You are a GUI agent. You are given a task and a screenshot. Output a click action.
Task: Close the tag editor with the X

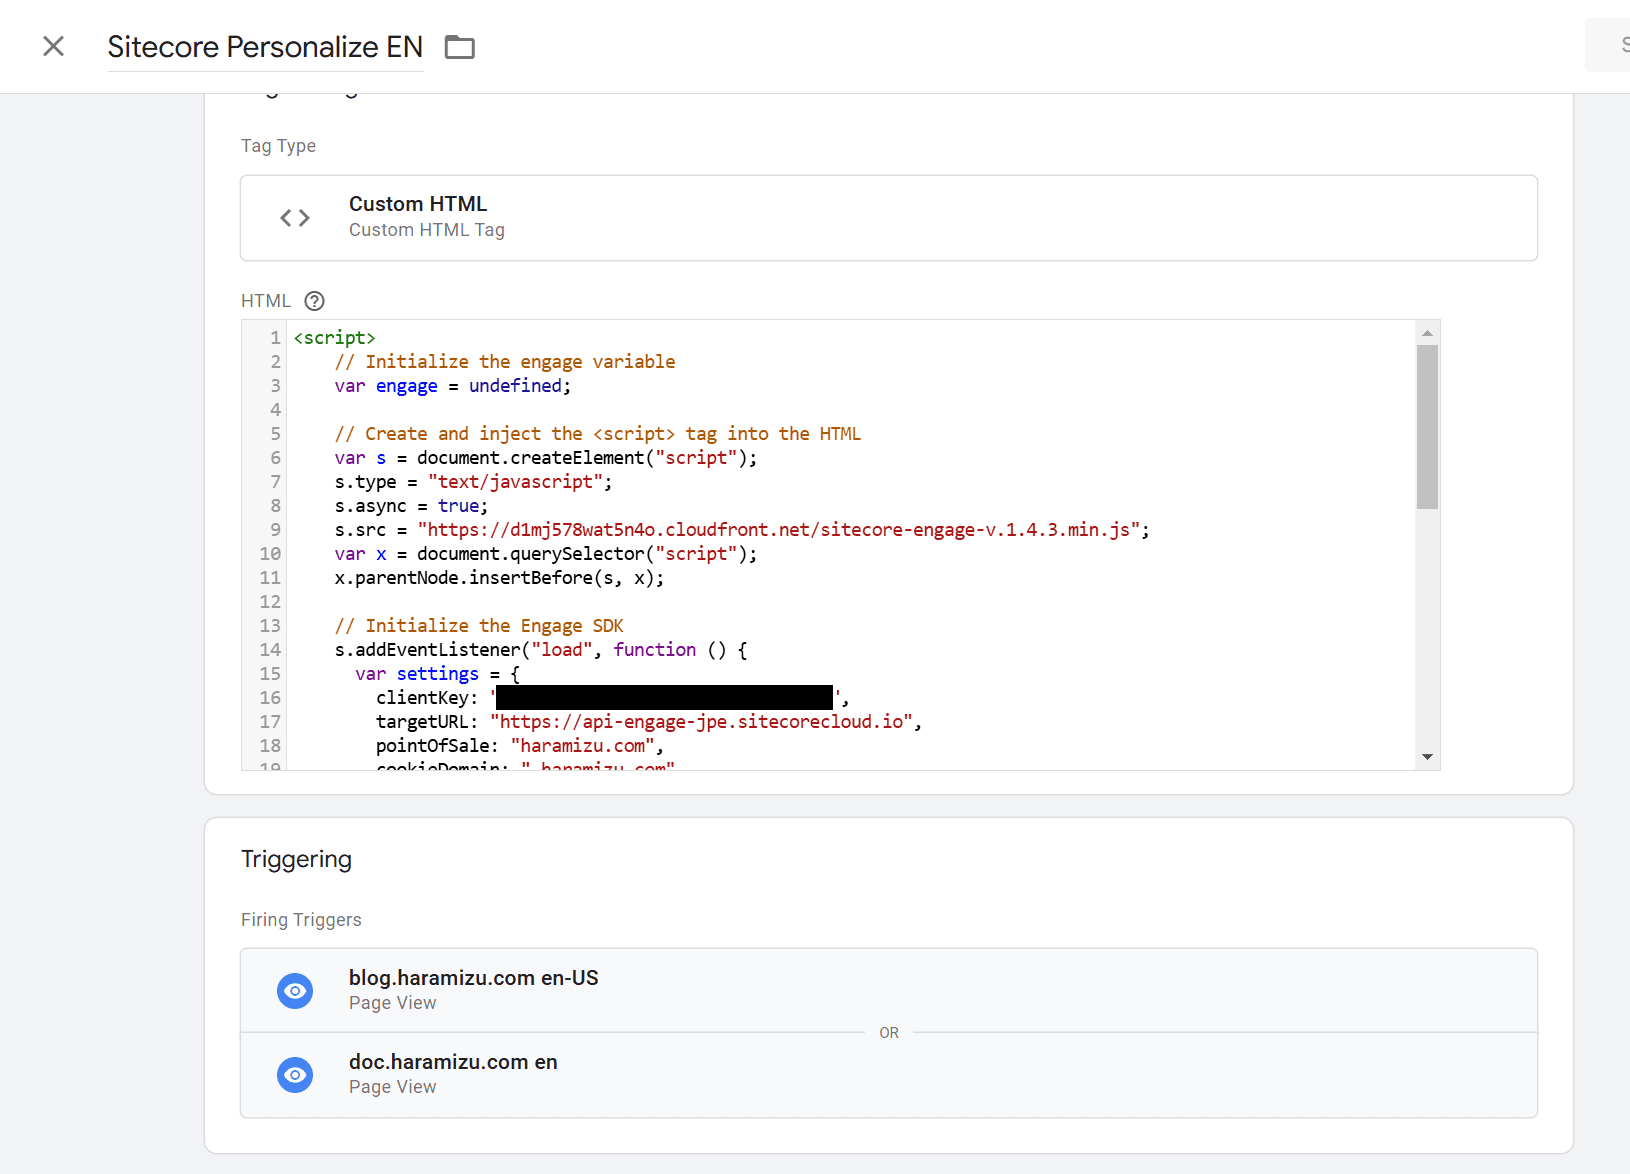coord(54,46)
